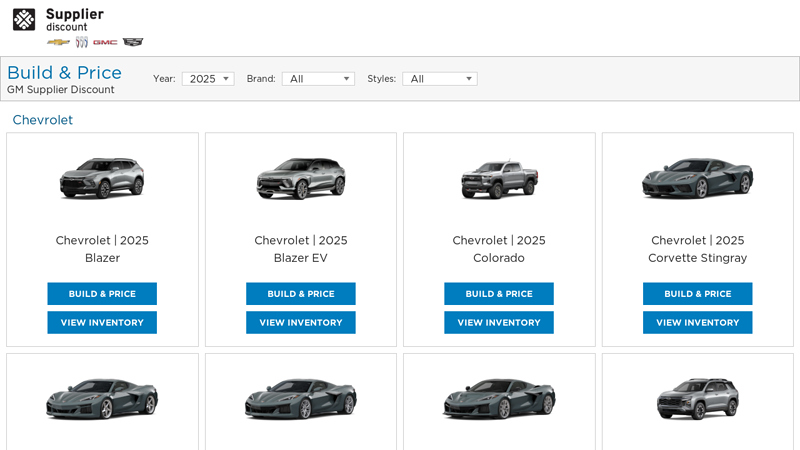Image resolution: width=800 pixels, height=450 pixels.
Task: Click the Blazer EV model name text
Action: [301, 258]
